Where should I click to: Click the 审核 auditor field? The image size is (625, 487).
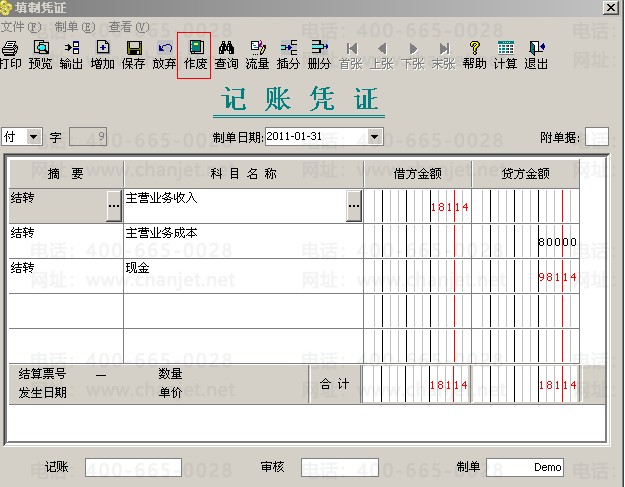(340, 467)
